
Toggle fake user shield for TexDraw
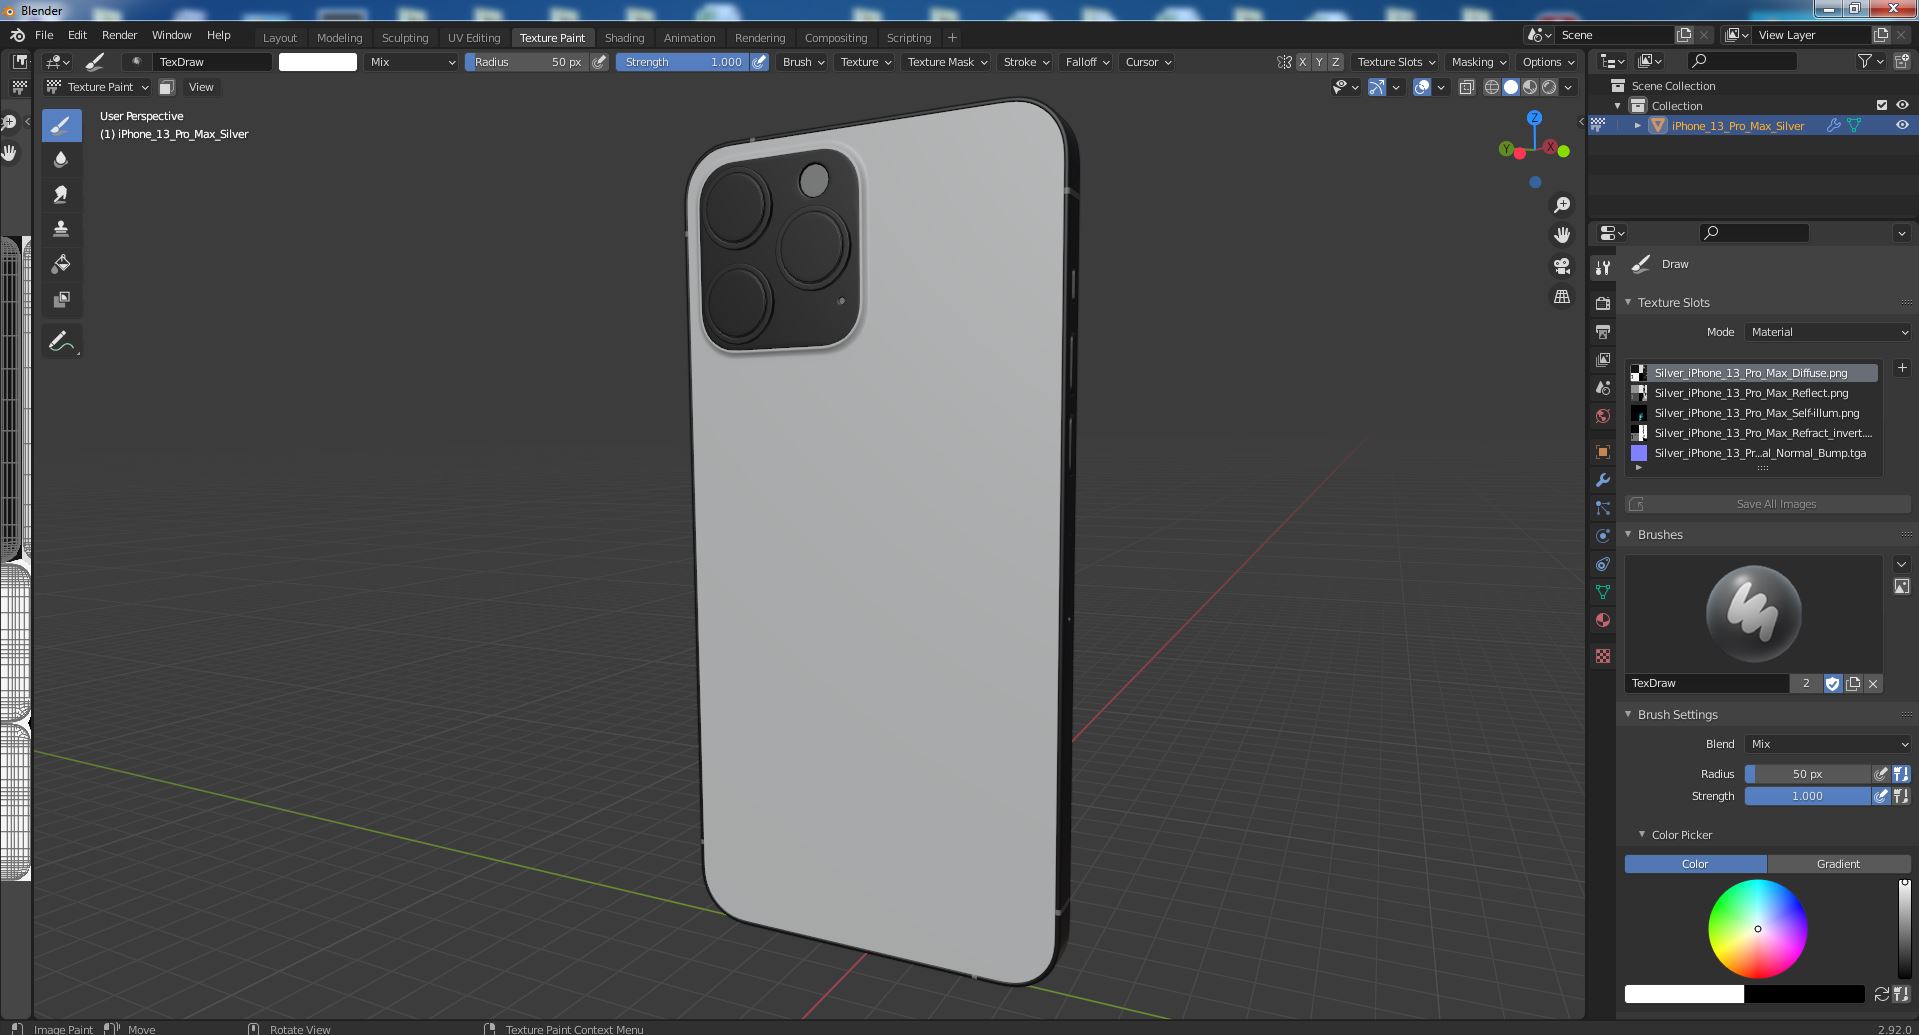point(1832,683)
